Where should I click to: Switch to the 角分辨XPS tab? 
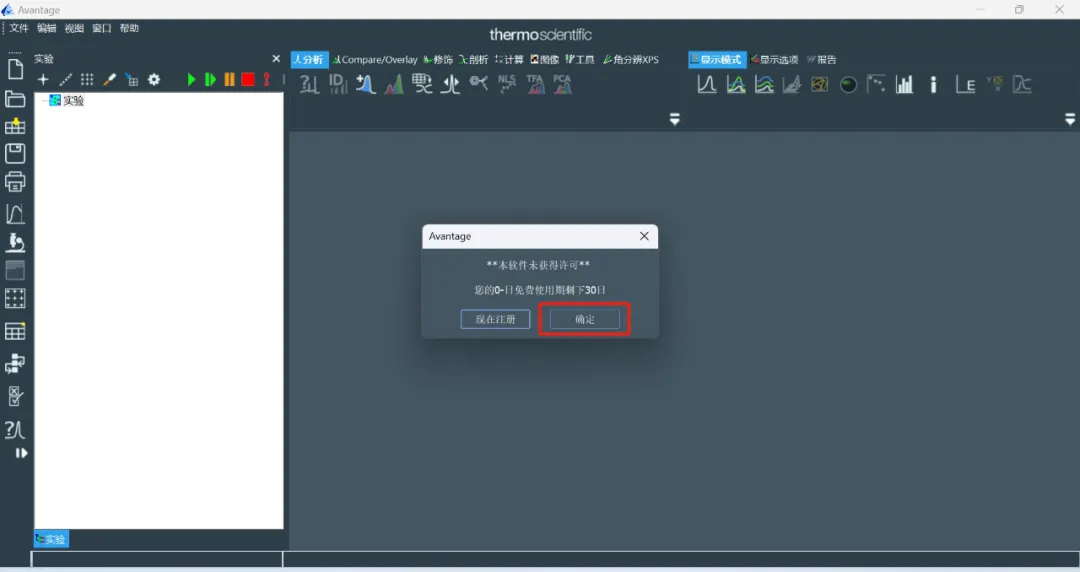click(631, 59)
